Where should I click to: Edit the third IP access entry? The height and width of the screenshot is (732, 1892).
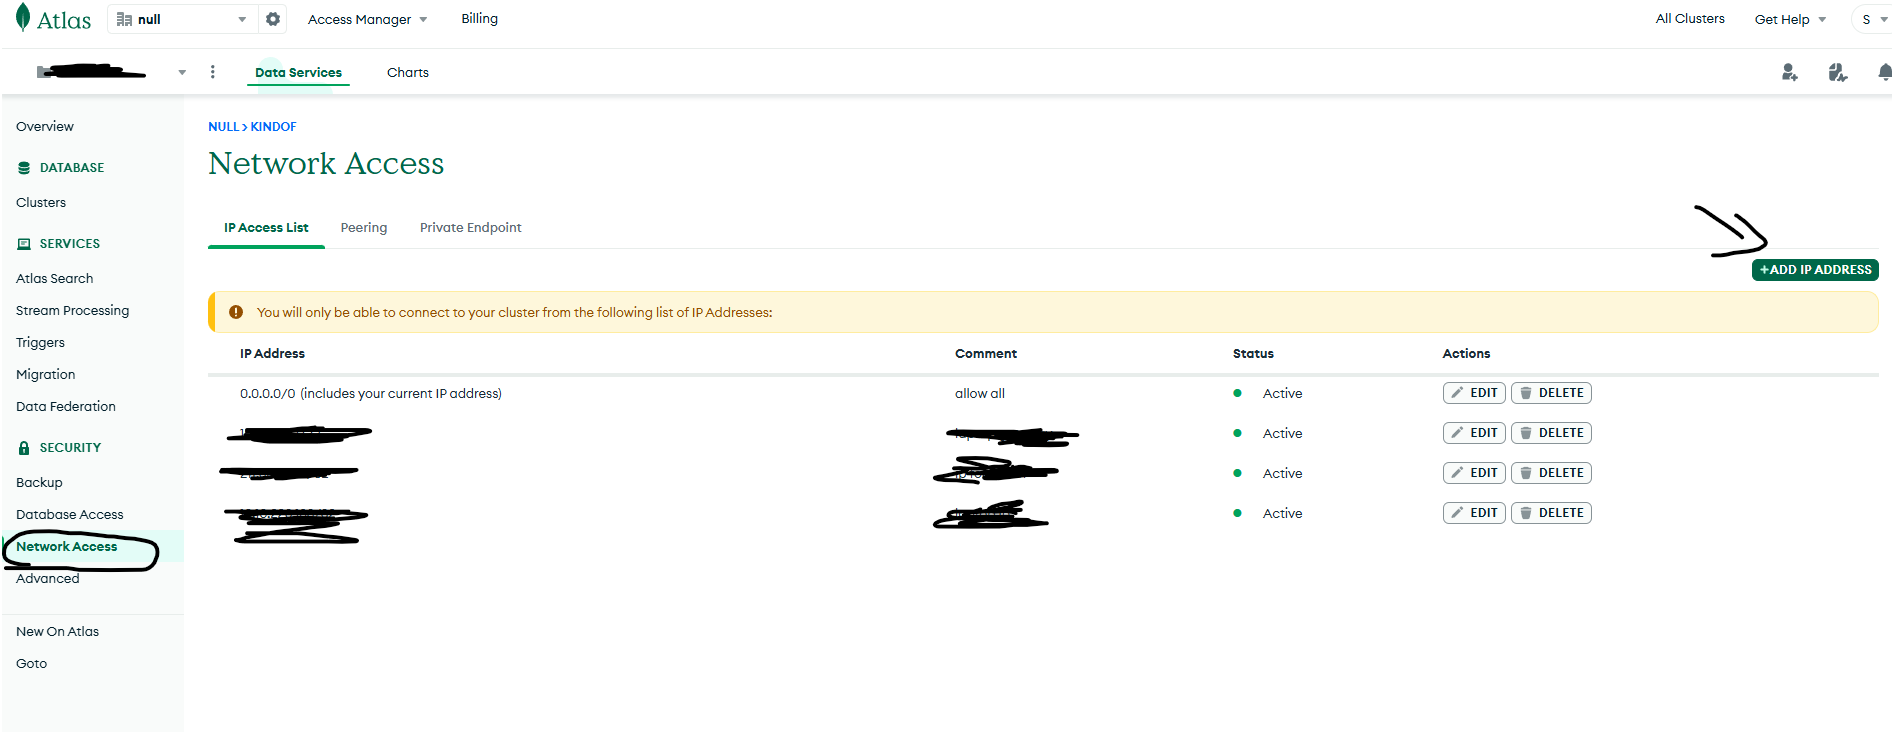[1474, 473]
